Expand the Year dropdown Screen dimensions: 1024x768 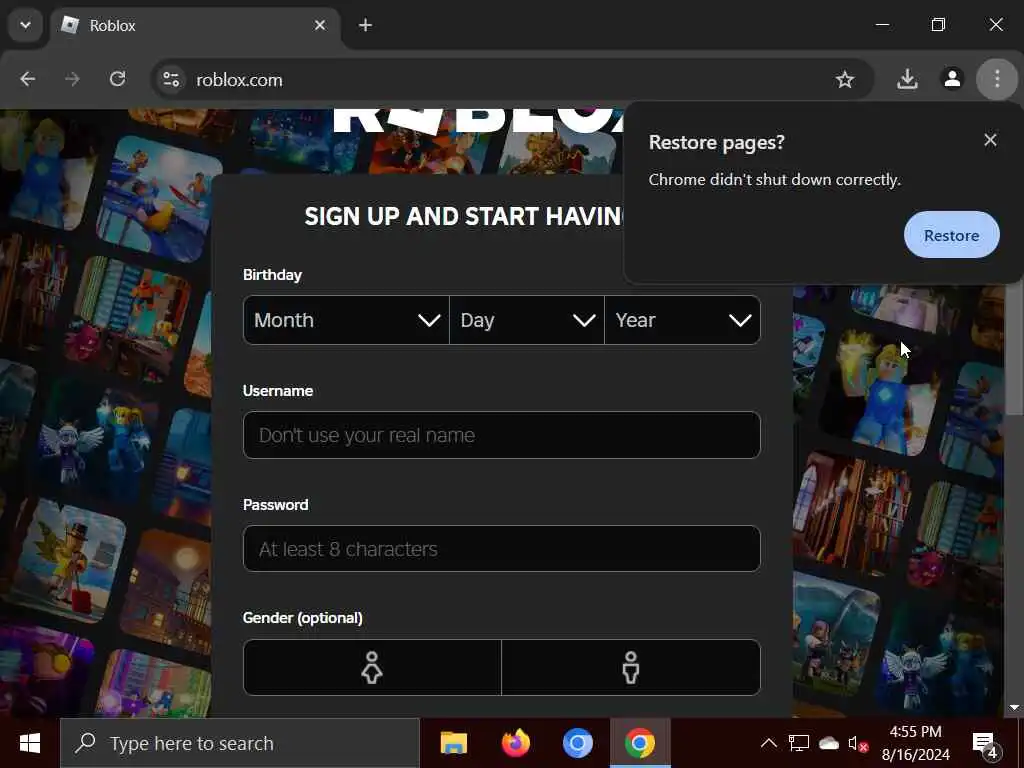[x=682, y=320]
